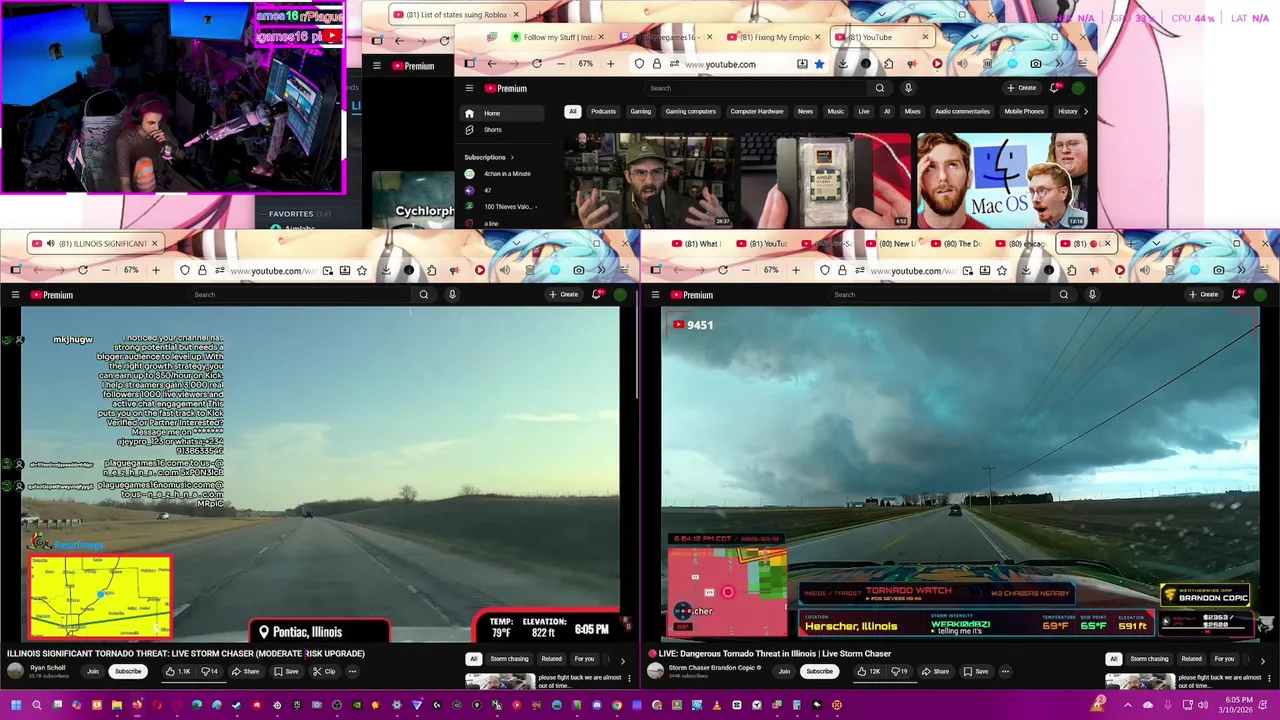The width and height of the screenshot is (1280, 720).
Task: Join the Ryan Scholl channel membership
Action: pos(93,671)
